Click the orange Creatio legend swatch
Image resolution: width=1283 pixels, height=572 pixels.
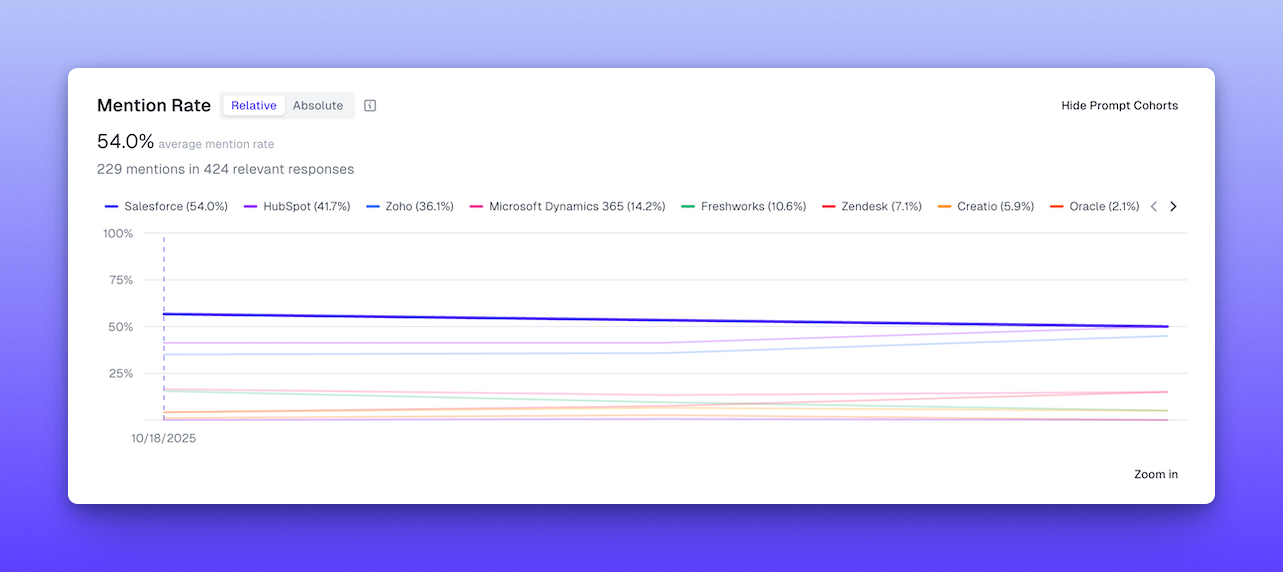[x=945, y=207]
